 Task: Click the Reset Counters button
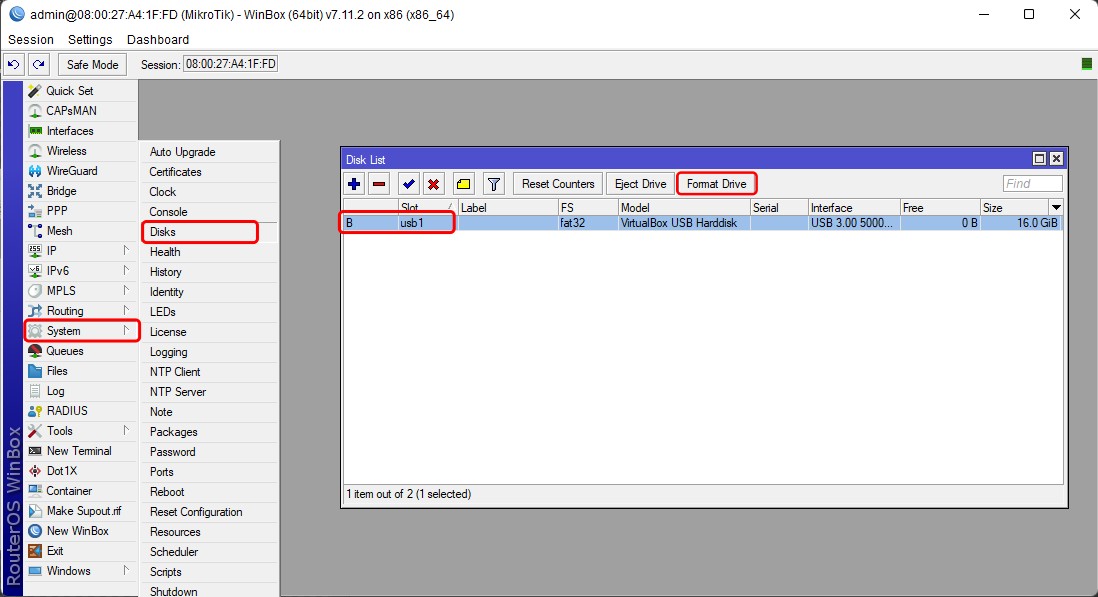point(558,184)
